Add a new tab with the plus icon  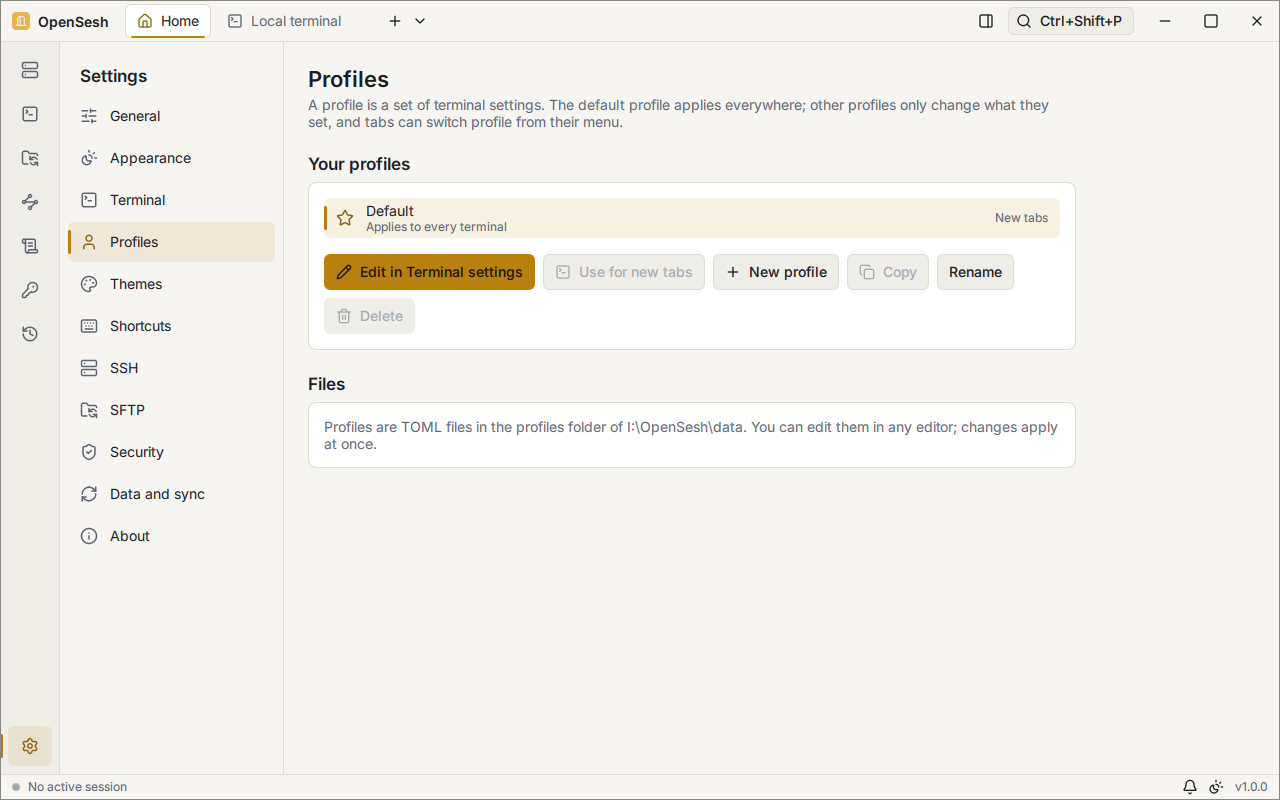[x=395, y=21]
